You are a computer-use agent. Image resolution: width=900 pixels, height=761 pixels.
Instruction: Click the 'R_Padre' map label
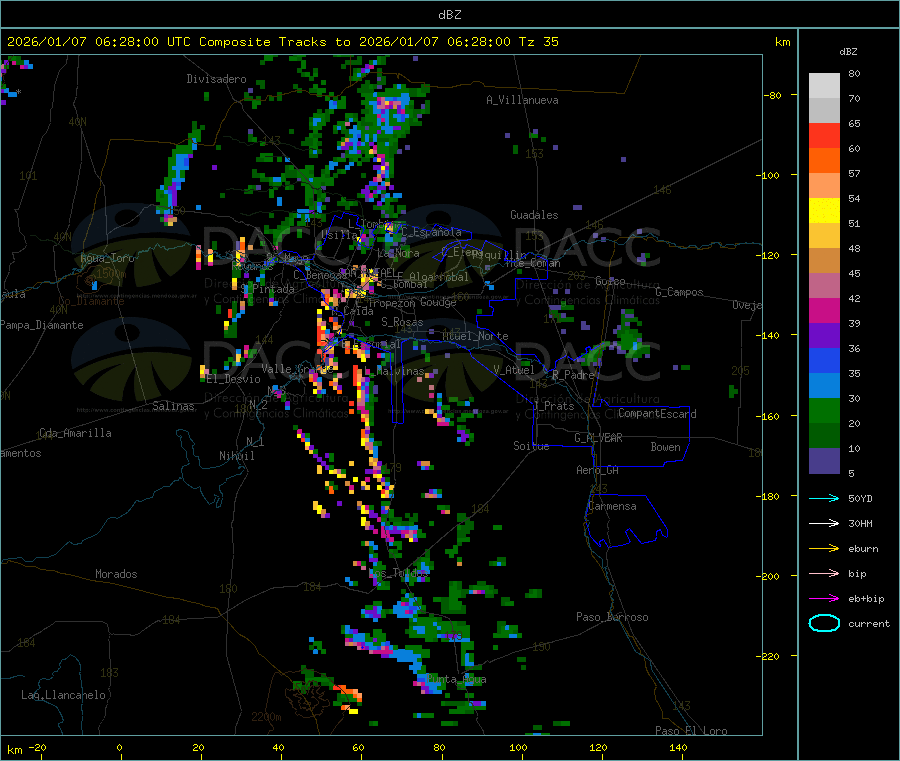tap(573, 375)
